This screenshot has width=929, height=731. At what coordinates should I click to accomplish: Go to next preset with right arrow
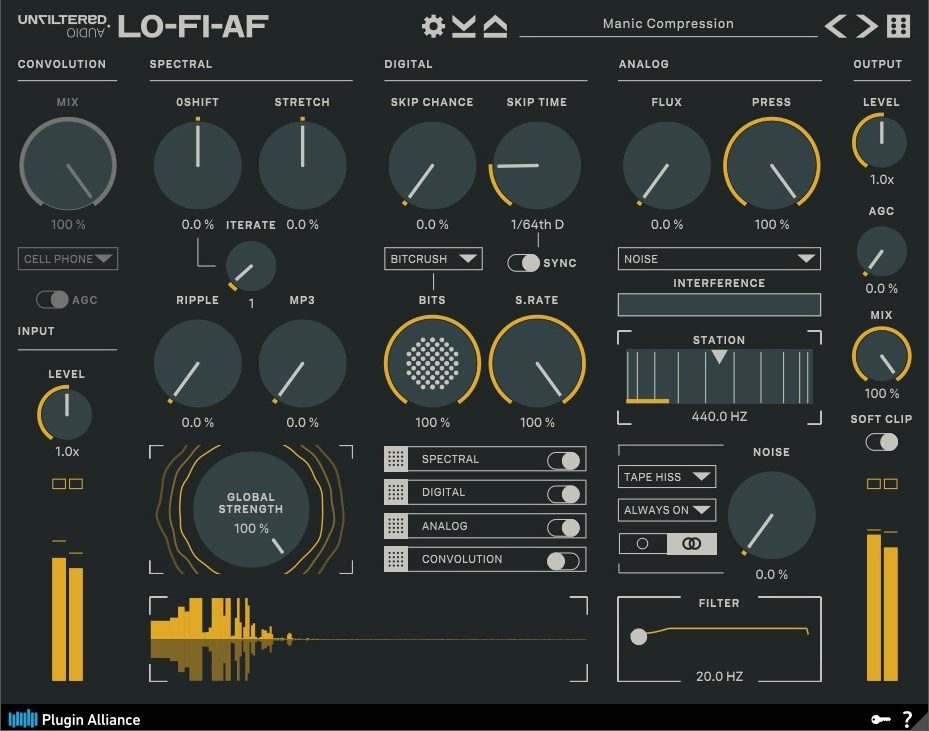tap(867, 26)
